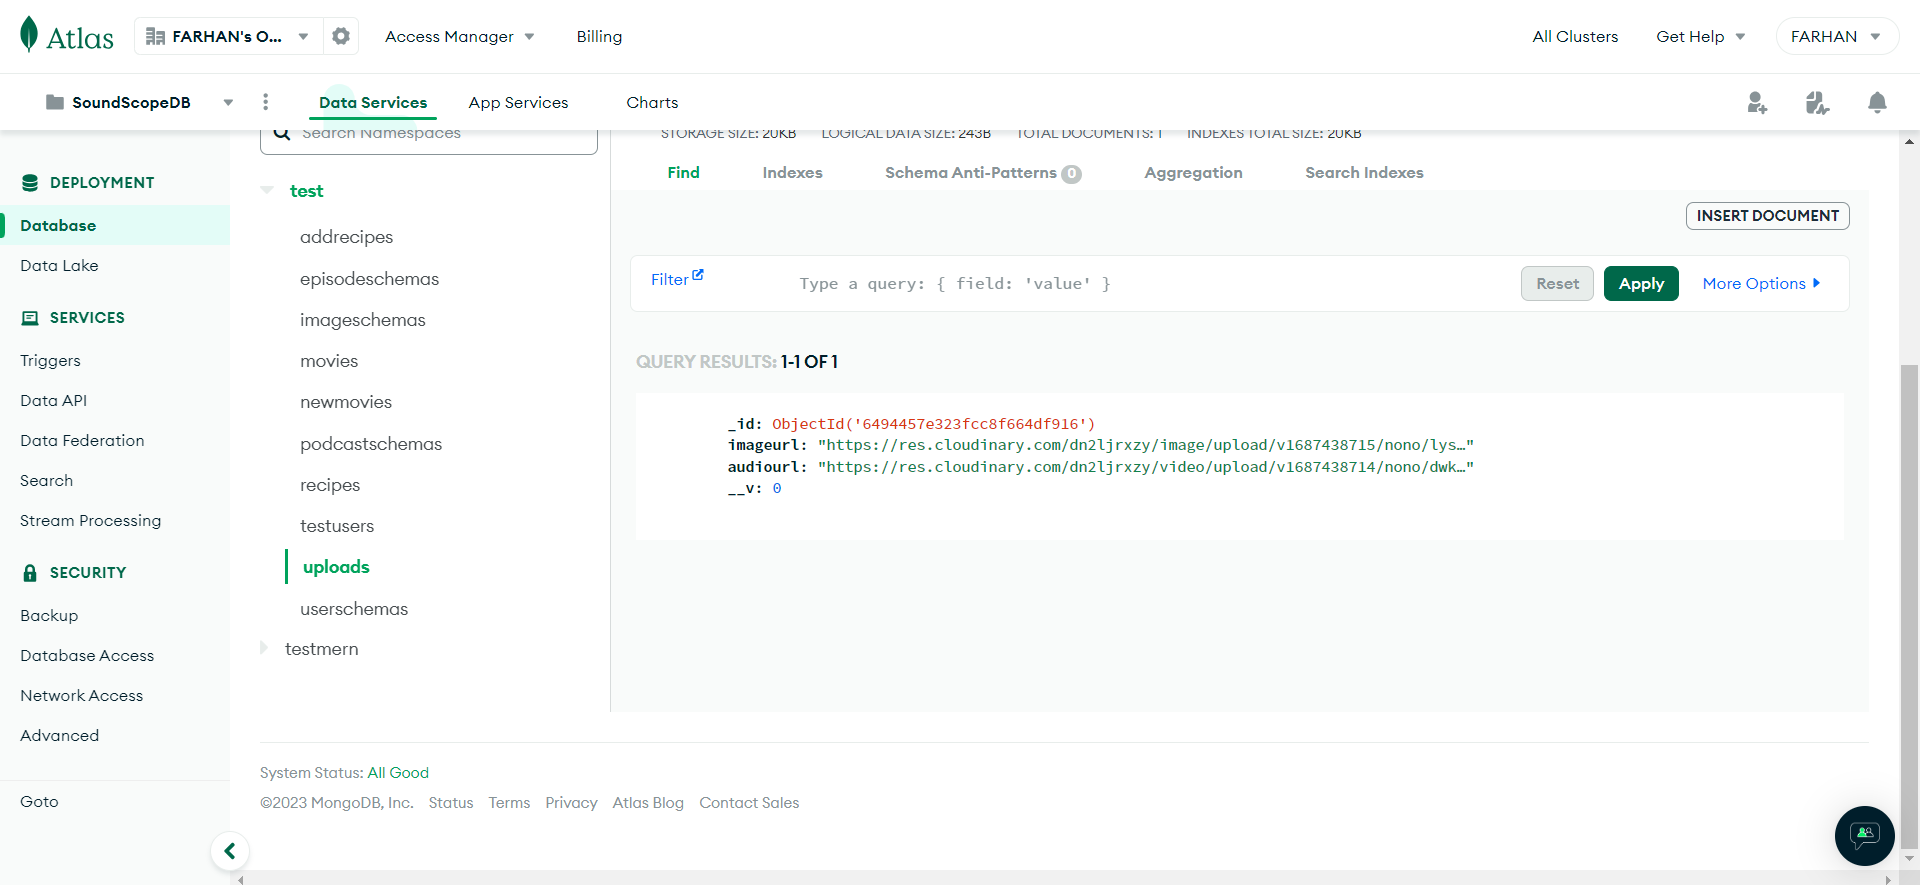Click the Atlas leaf logo
Viewport: 1920px width, 885px height.
tap(29, 34)
